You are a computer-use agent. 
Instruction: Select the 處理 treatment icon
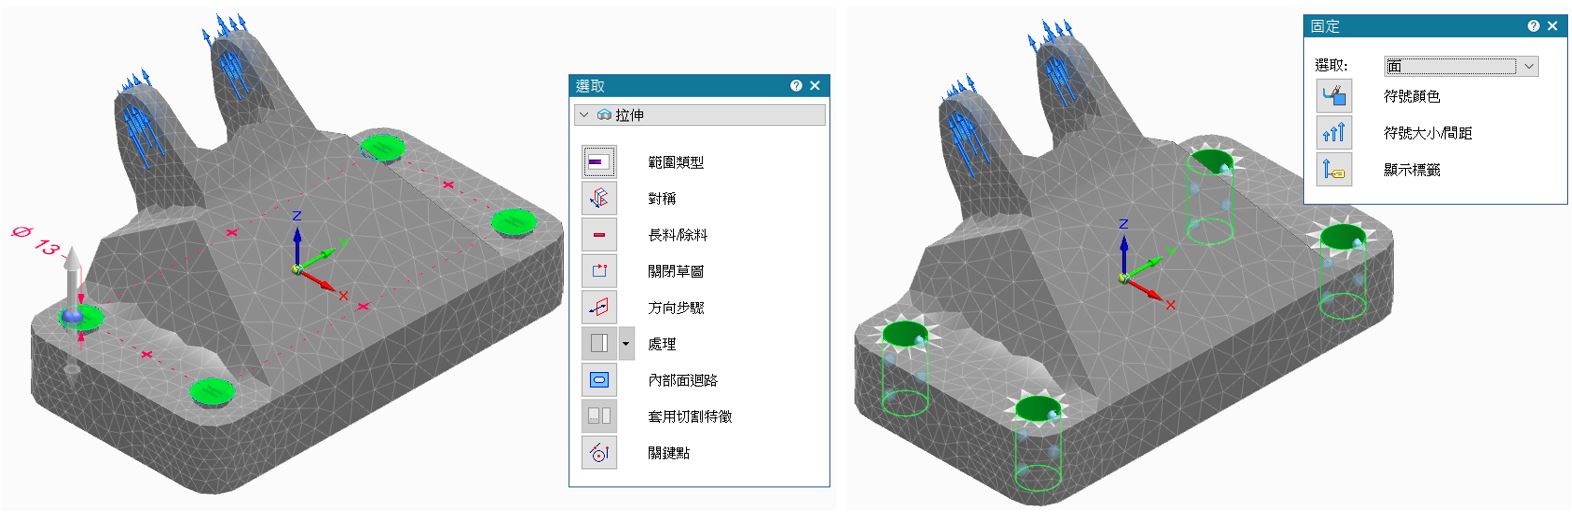599,344
